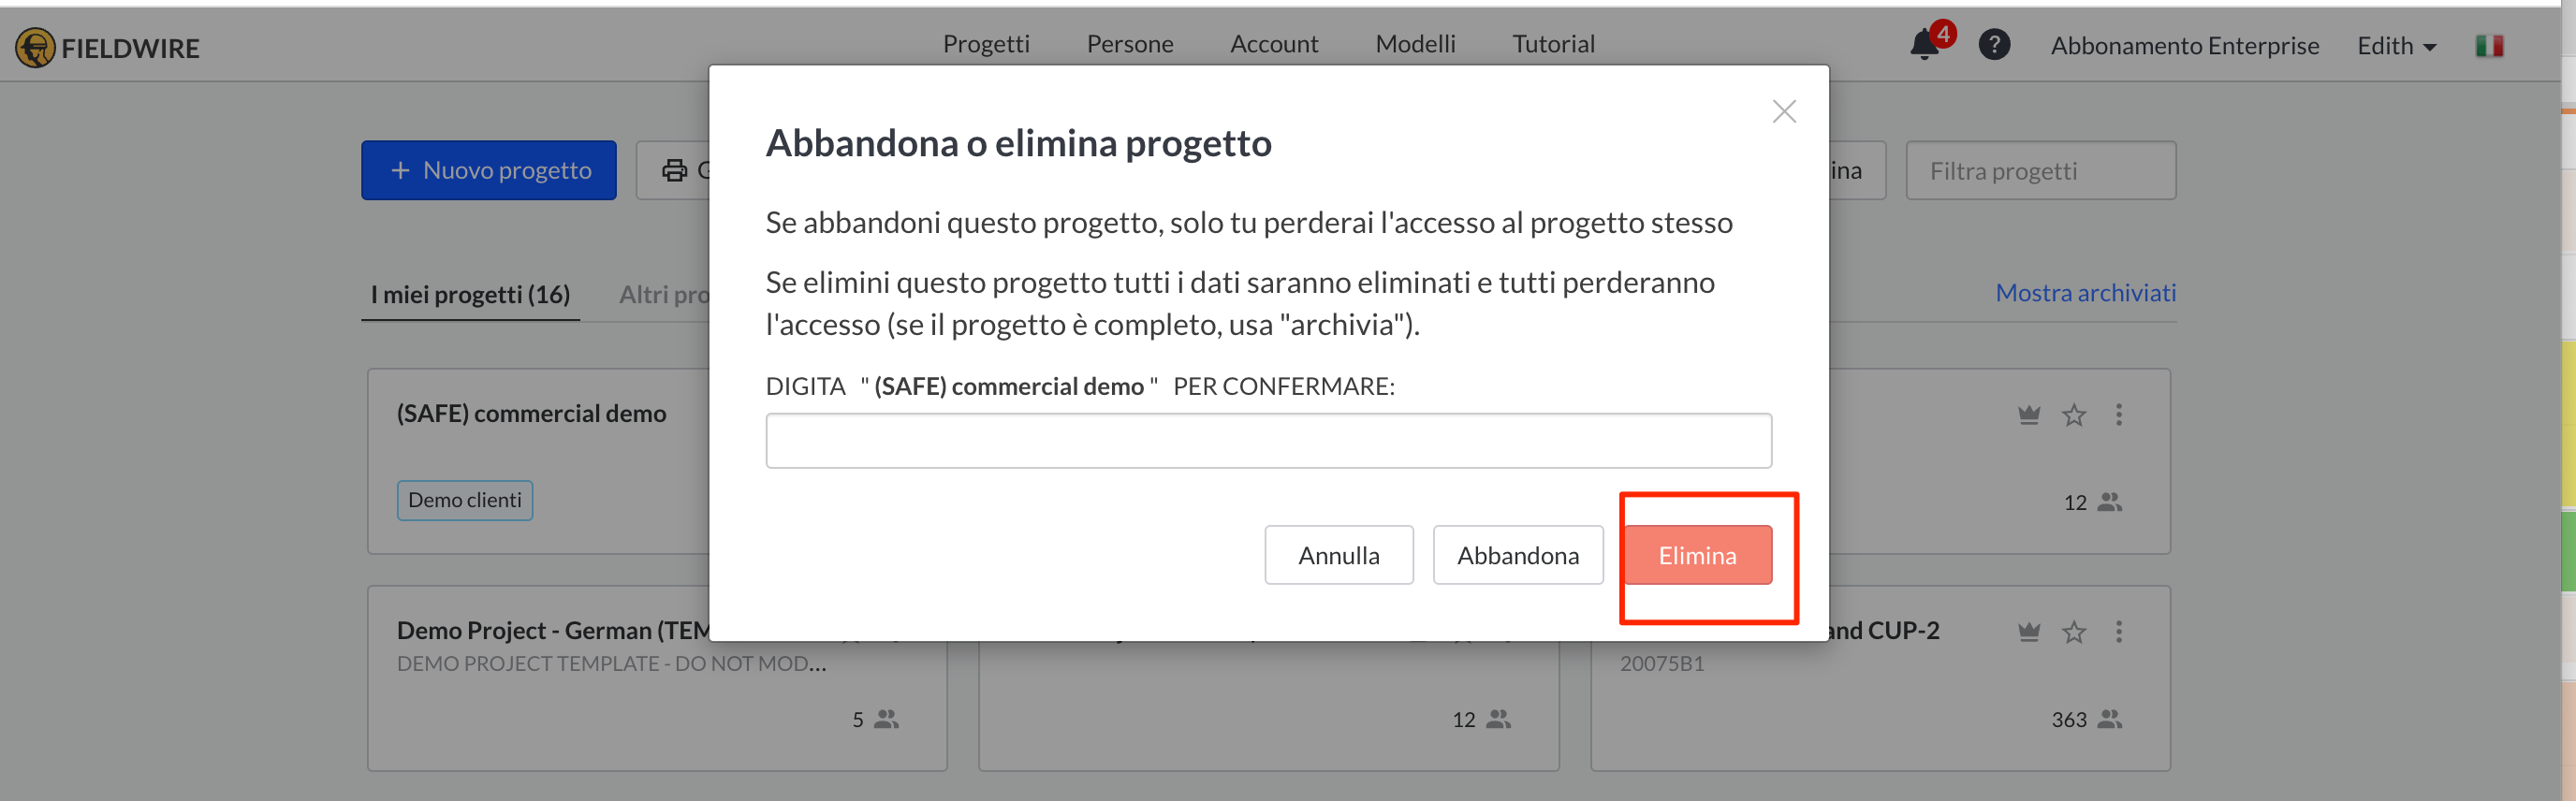The width and height of the screenshot is (2576, 801).
Task: Switch to I miei progetti tab
Action: point(470,294)
